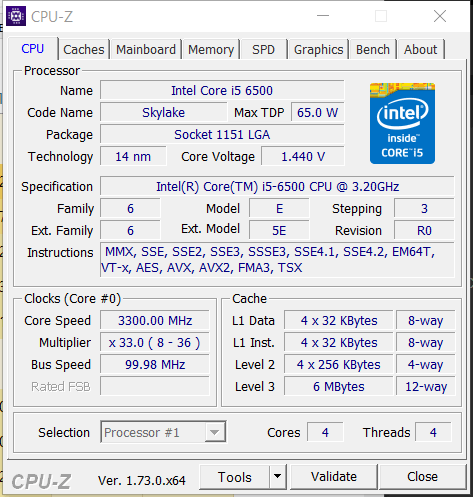This screenshot has height=497, width=473.
Task: Click the Specification field i5-6500 CPU @ 3.20GHz
Action: click(x=277, y=186)
